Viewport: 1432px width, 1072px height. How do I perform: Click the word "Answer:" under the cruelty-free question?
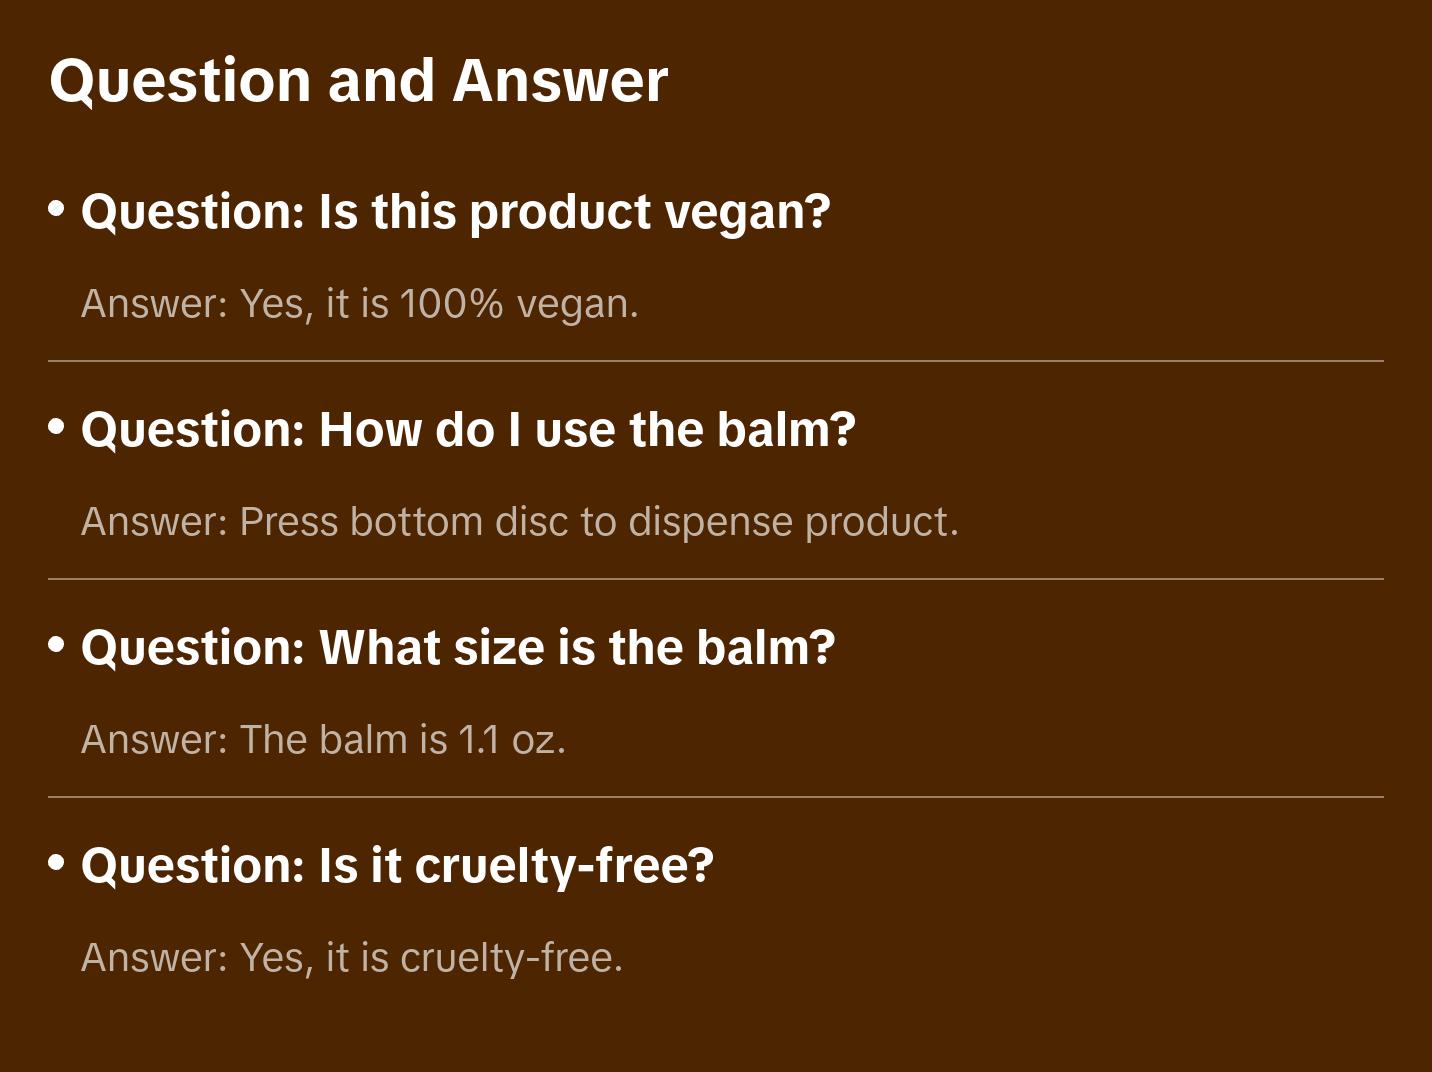point(154,958)
